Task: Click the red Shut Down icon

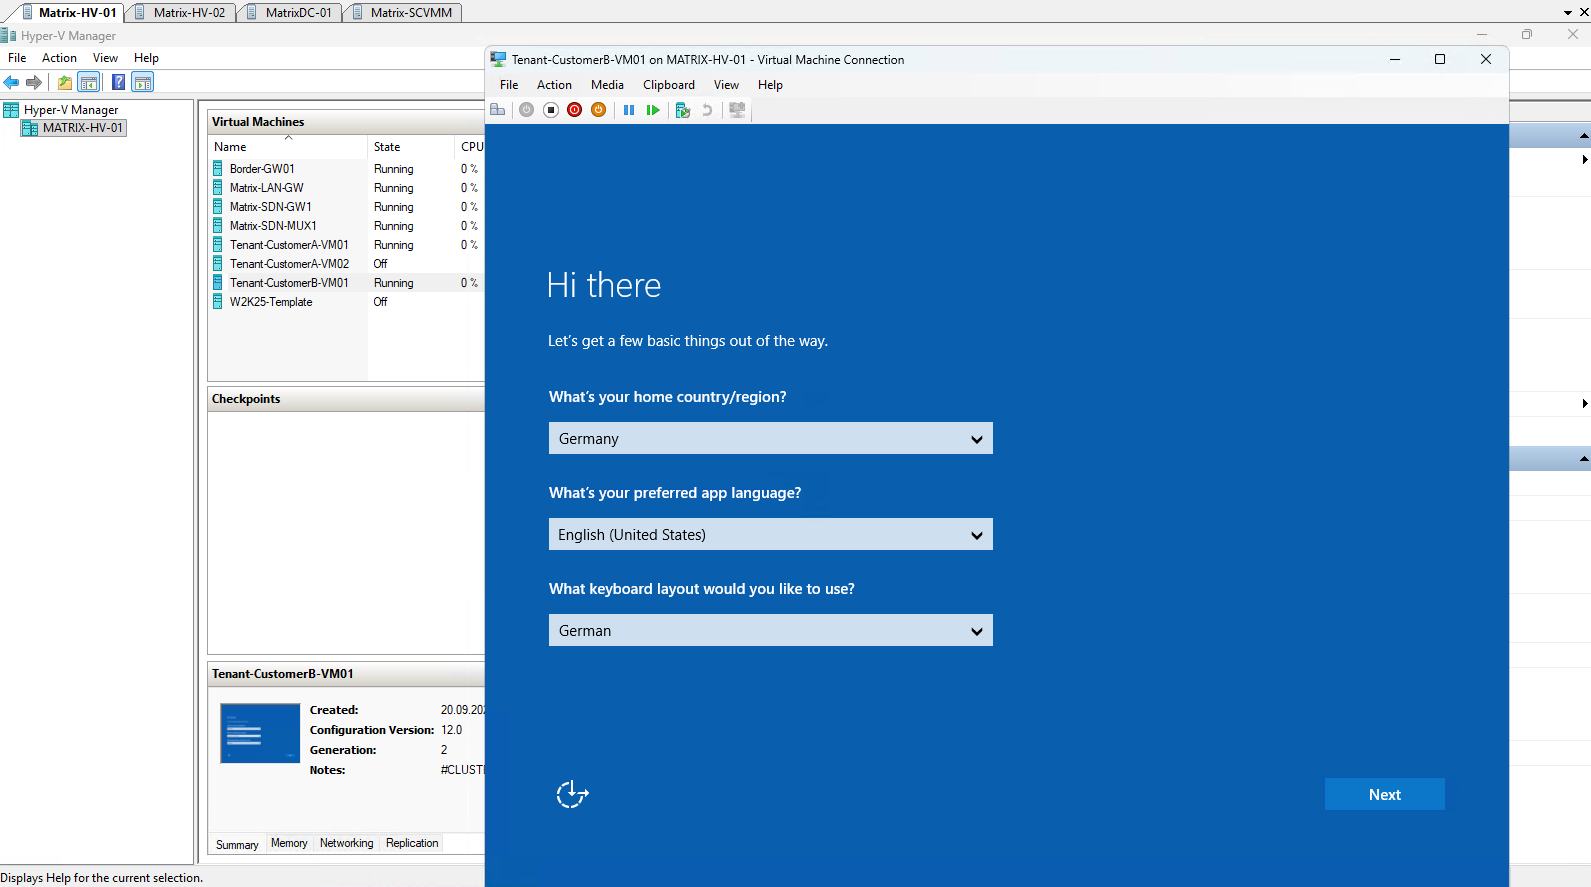Action: (x=575, y=110)
